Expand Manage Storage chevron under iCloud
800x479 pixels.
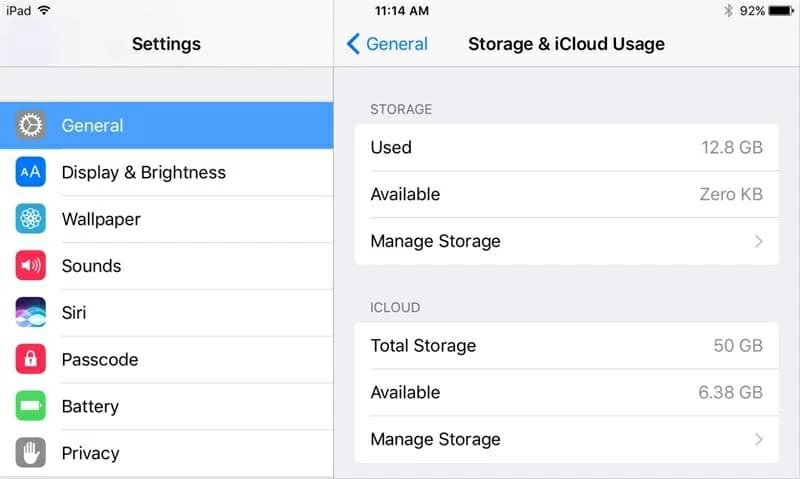coord(758,439)
